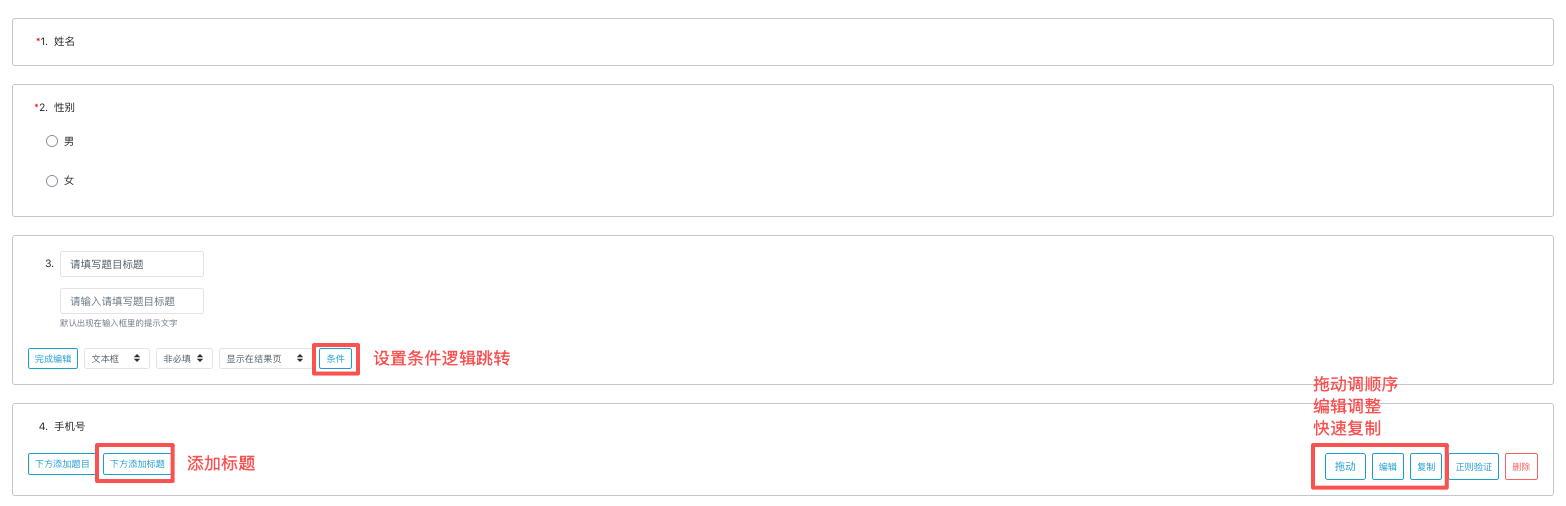
Task: Click the 请填写题目标题 title input field
Action: point(131,264)
